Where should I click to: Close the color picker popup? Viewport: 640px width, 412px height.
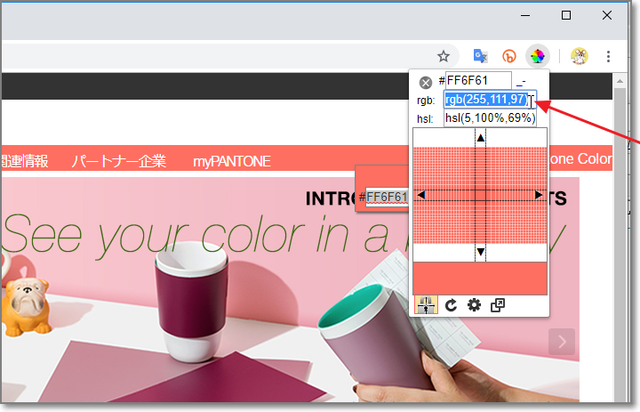tap(425, 82)
